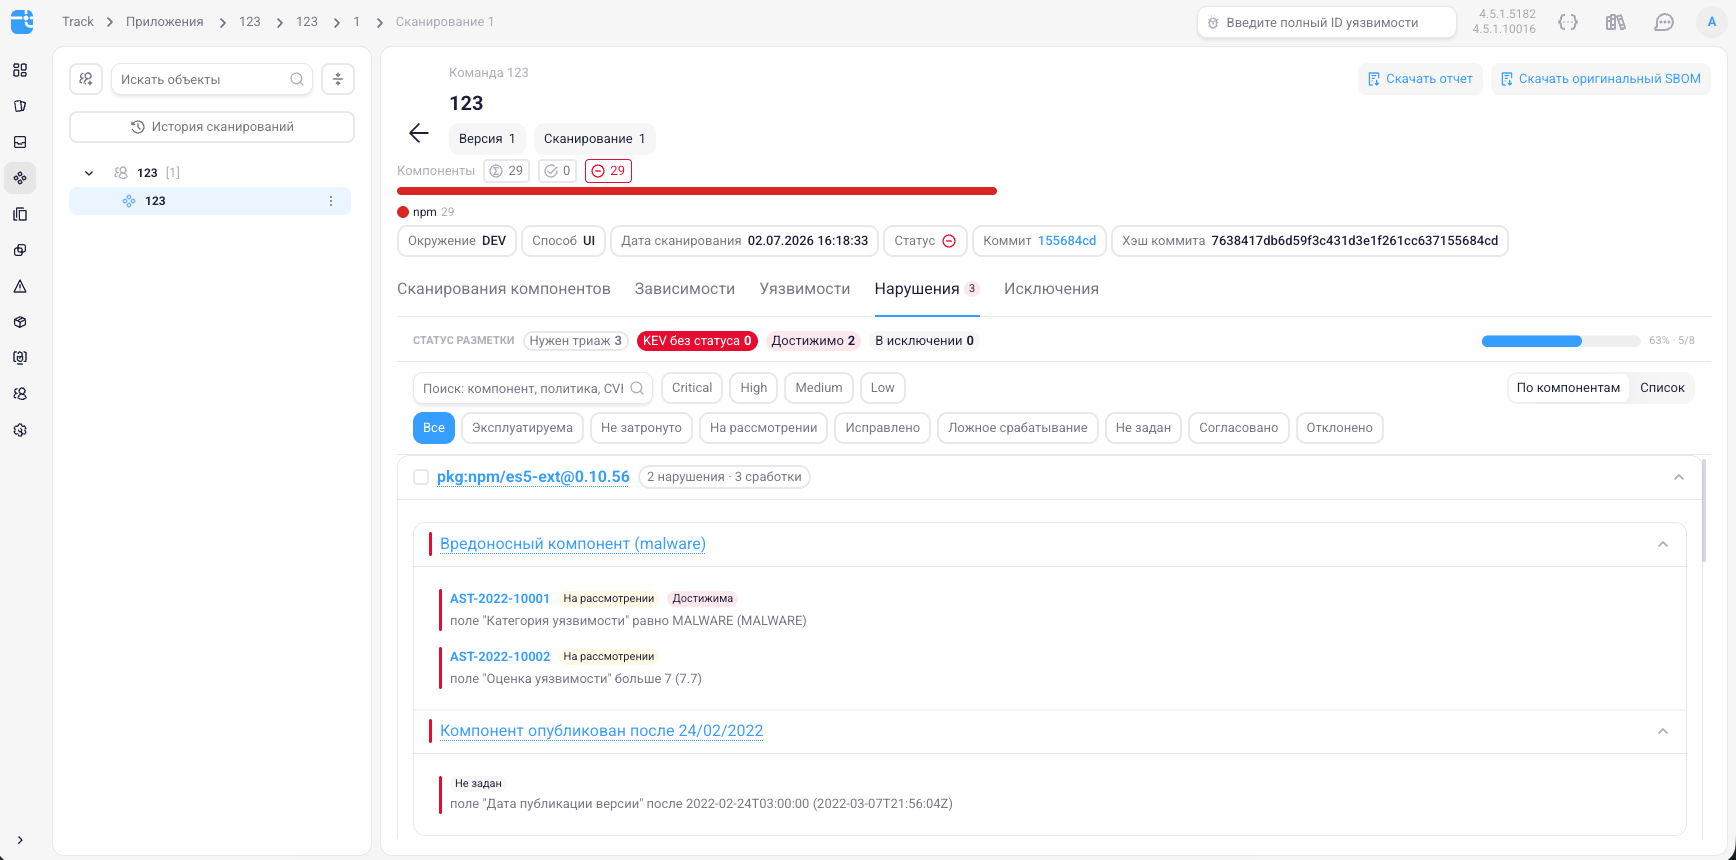Open the 'Сканирования компонентов' tab
Image resolution: width=1736 pixels, height=860 pixels.
[x=504, y=289]
